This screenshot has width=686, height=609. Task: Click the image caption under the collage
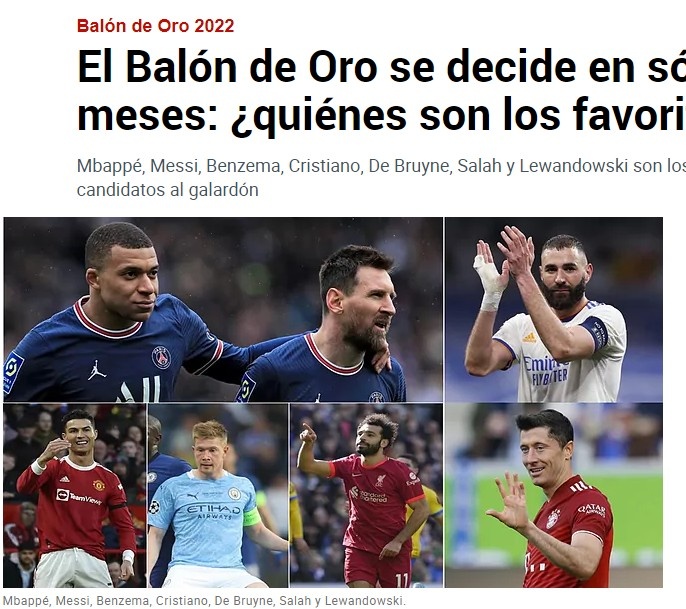click(x=204, y=601)
